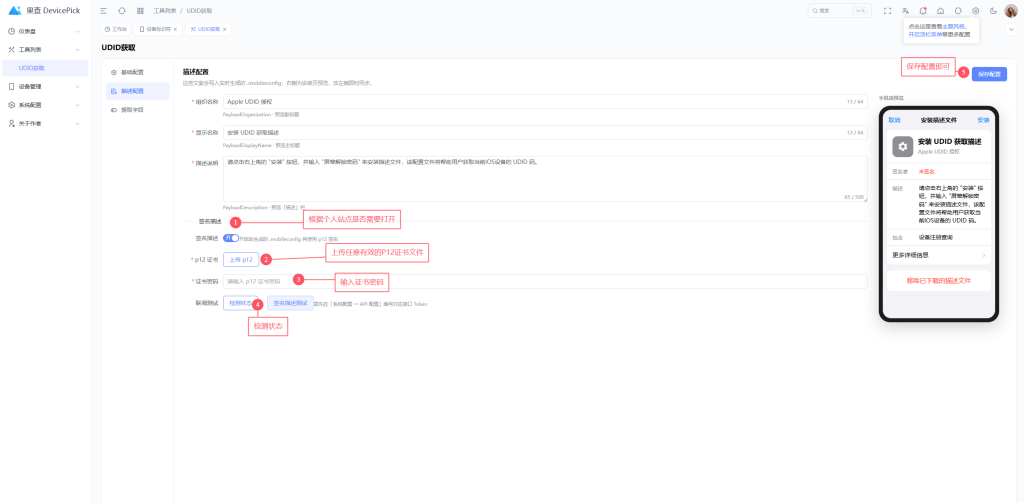
Task: Click the 上传 p12 button
Action: tap(240, 259)
